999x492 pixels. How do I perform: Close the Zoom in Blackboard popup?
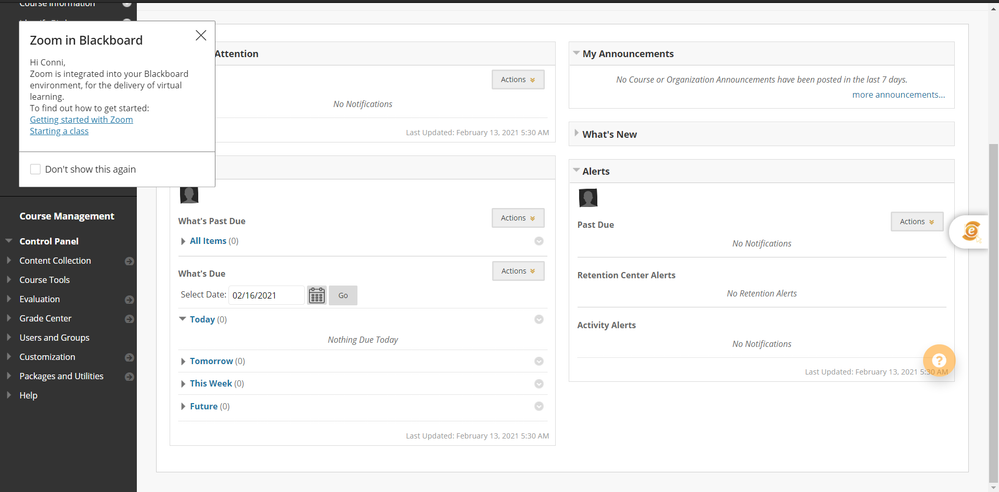(x=201, y=36)
